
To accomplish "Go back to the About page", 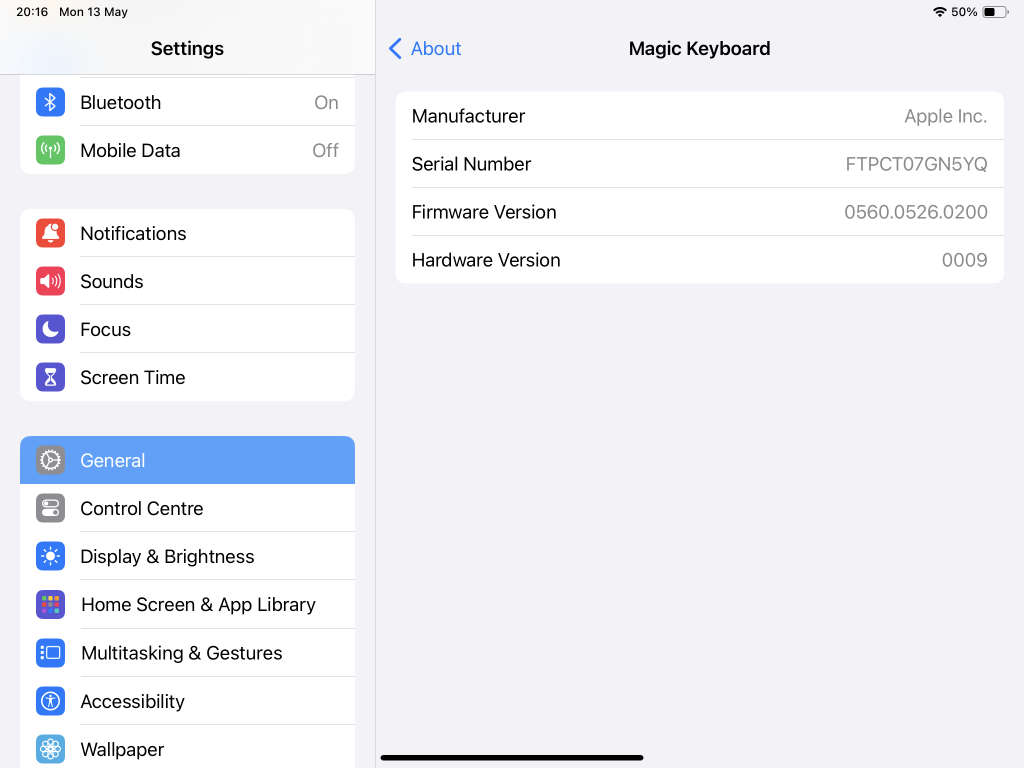I will coord(436,48).
